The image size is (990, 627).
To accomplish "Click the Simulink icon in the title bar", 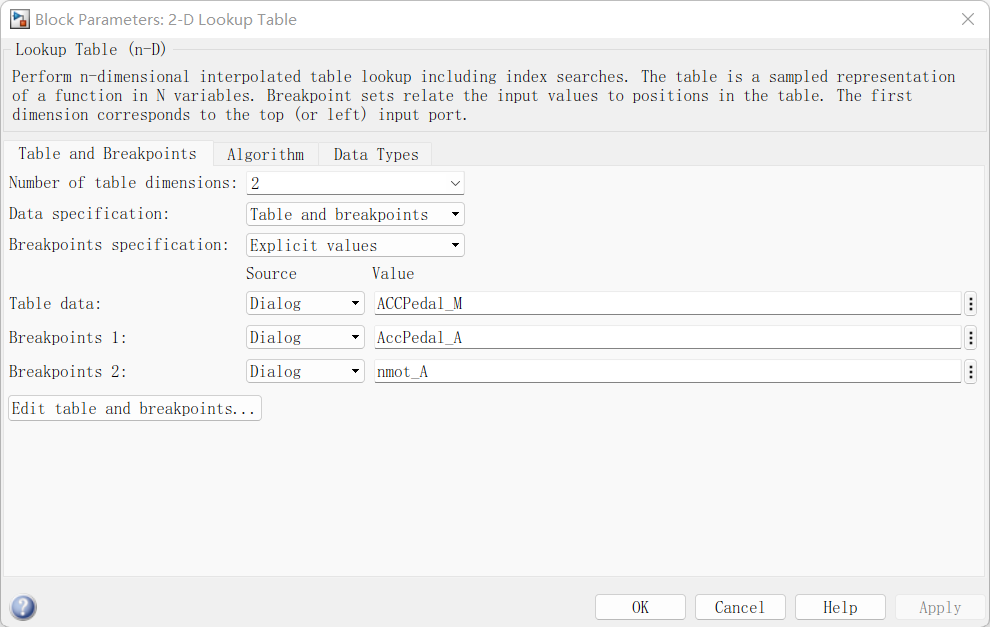I will 19,19.
